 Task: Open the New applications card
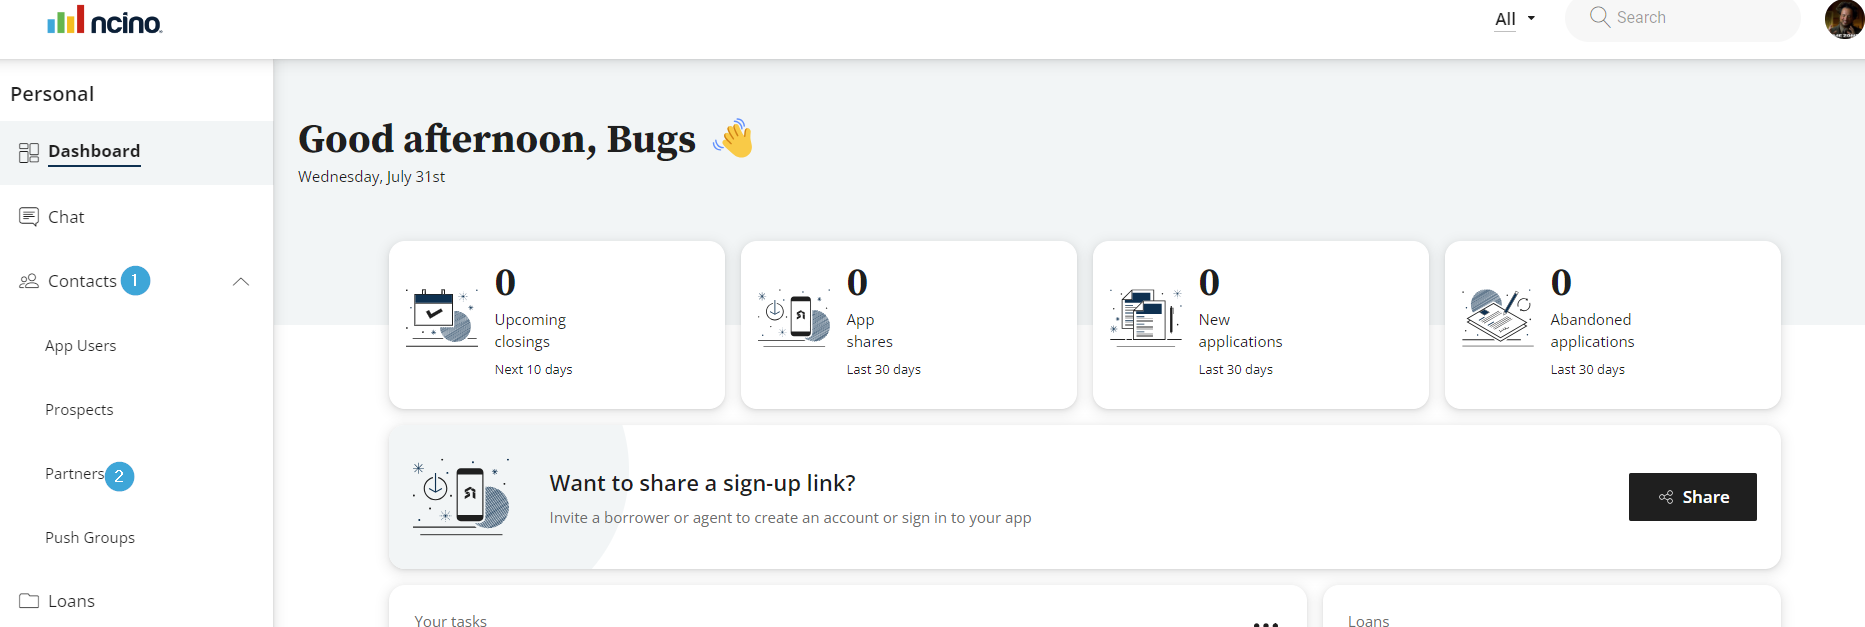coord(1260,325)
